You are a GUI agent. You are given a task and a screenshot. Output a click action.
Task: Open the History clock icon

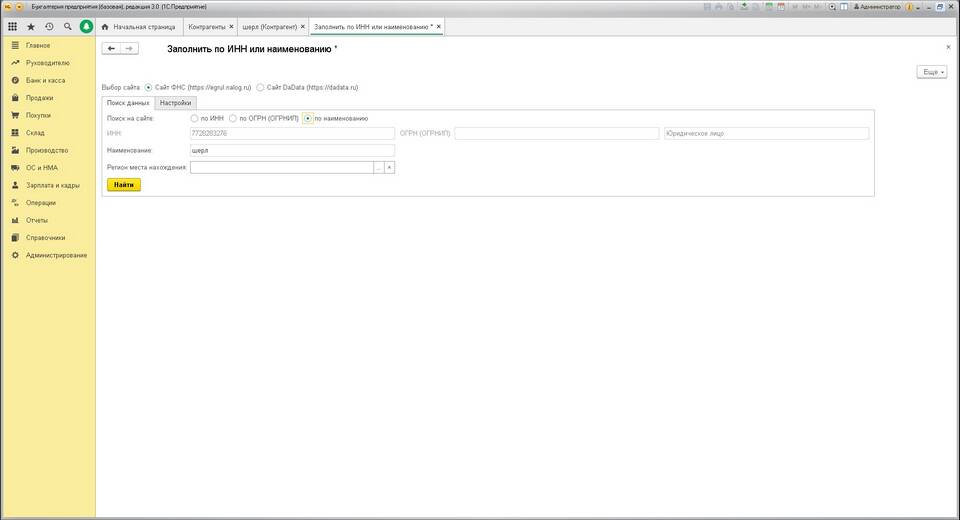tap(49, 27)
